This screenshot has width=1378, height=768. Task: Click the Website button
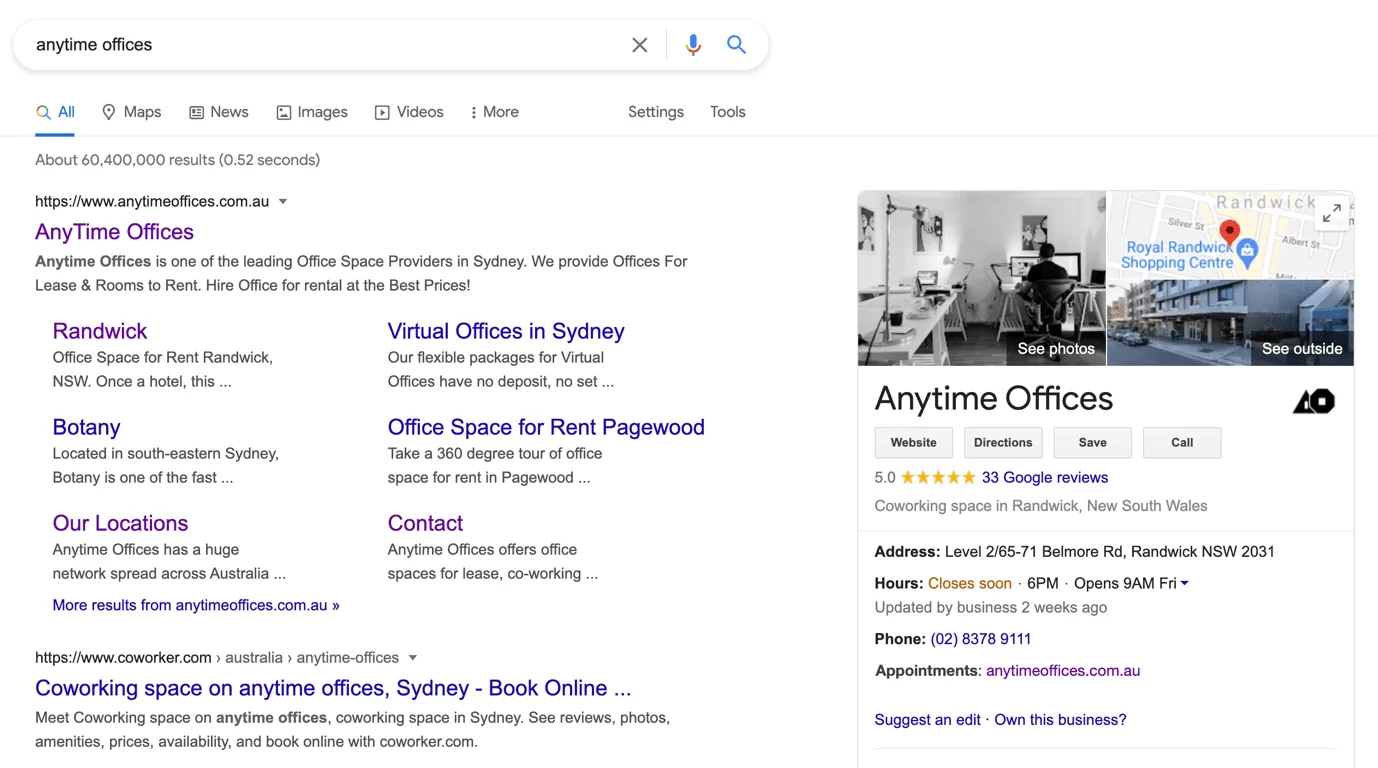click(x=914, y=443)
